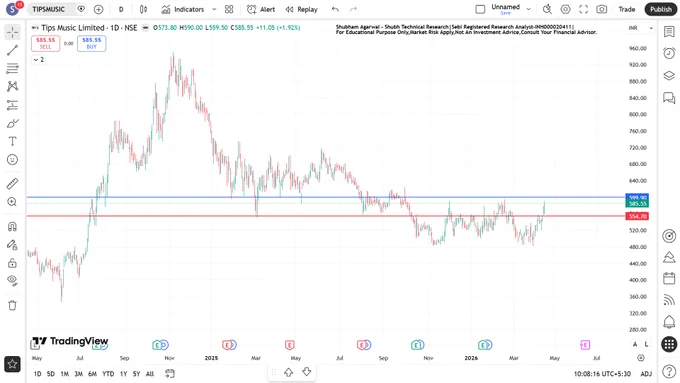Open the screeners target icon
680x383 pixels.
pyautogui.click(x=669, y=236)
